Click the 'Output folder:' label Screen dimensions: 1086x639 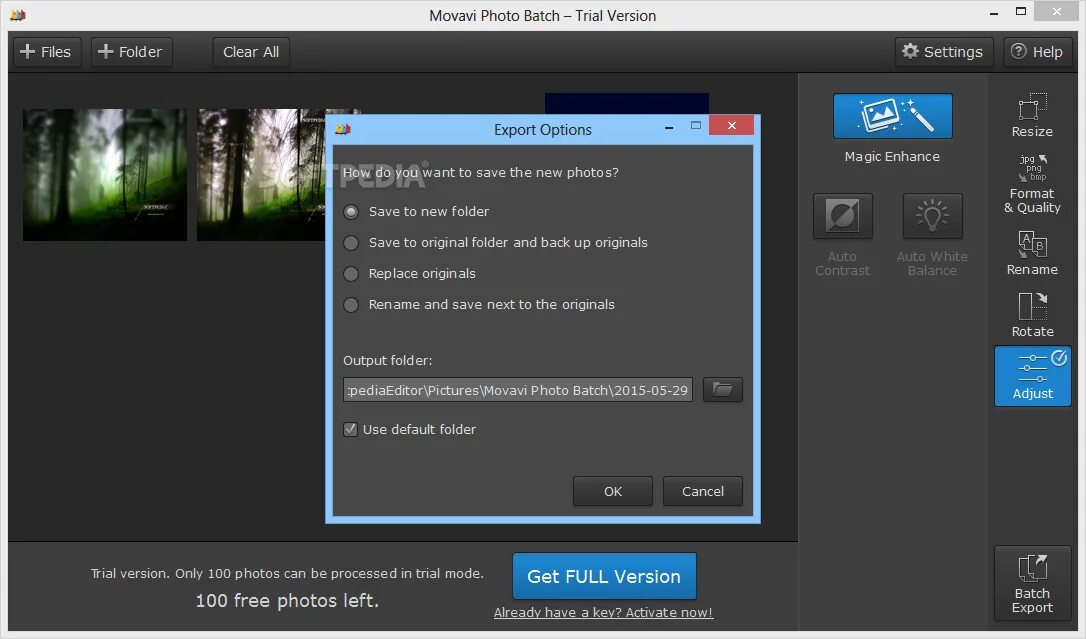(x=387, y=361)
